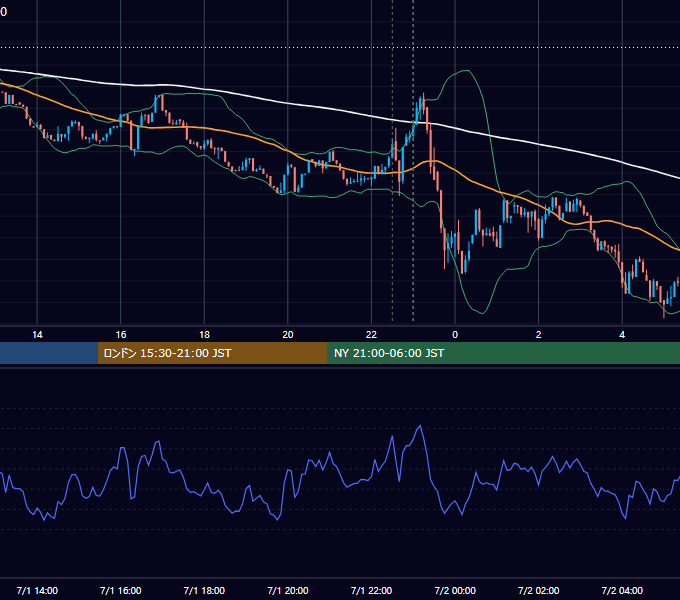Image resolution: width=680 pixels, height=600 pixels.
Task: Click the 7/2 02:00 time label
Action: coord(539,590)
